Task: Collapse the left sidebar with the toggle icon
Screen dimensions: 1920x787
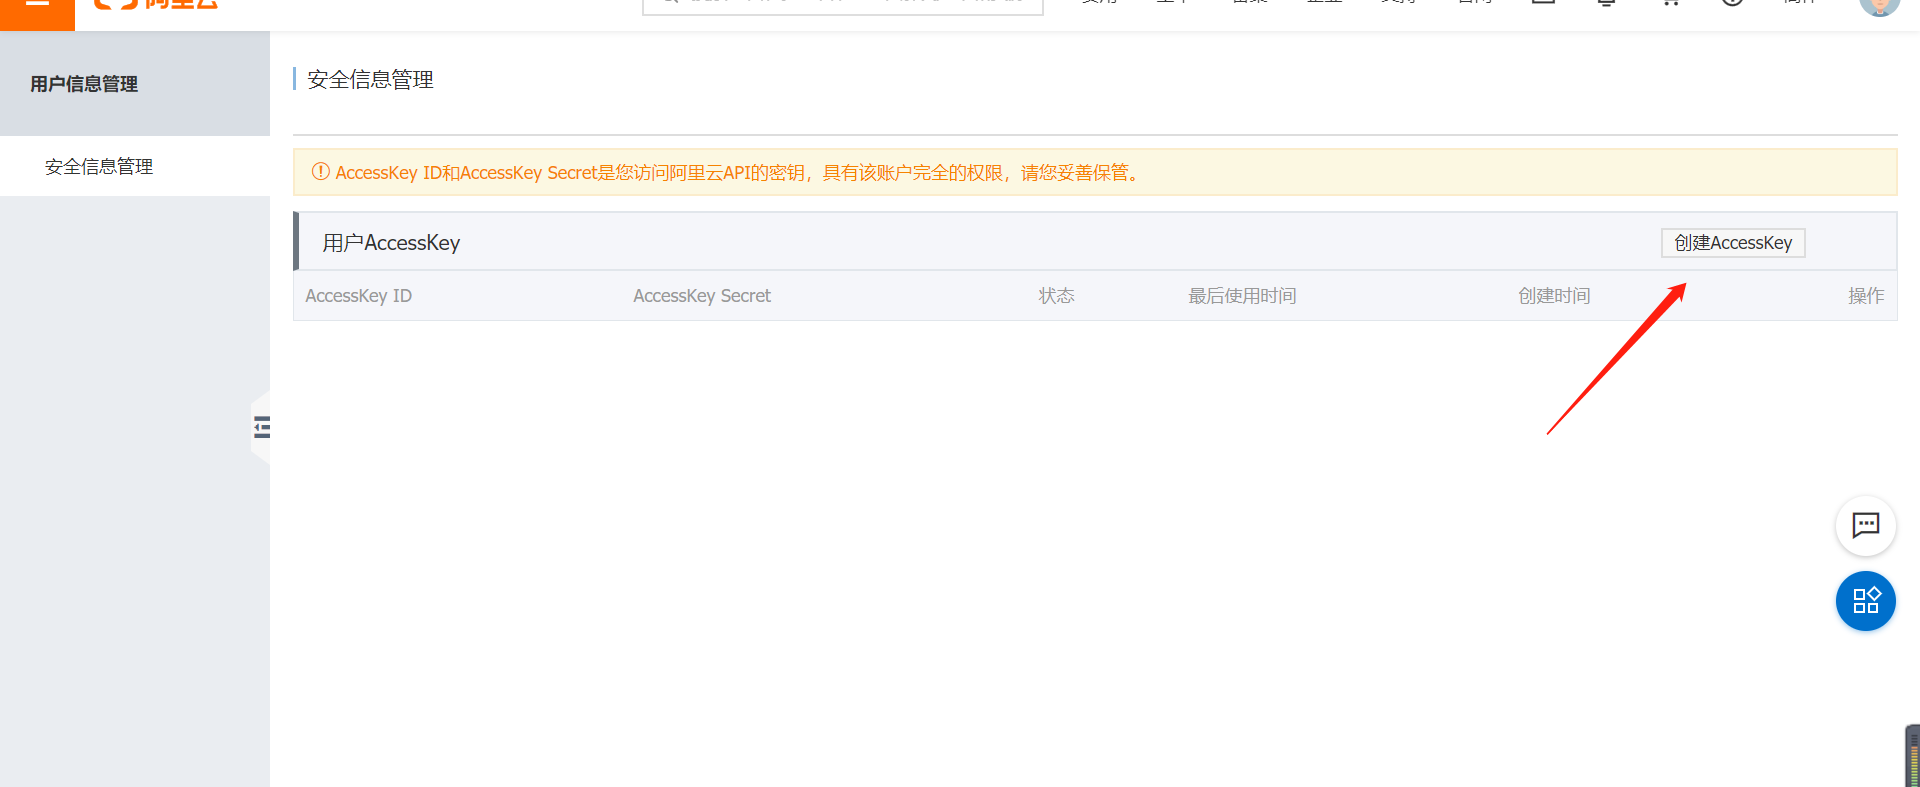Action: click(x=262, y=427)
